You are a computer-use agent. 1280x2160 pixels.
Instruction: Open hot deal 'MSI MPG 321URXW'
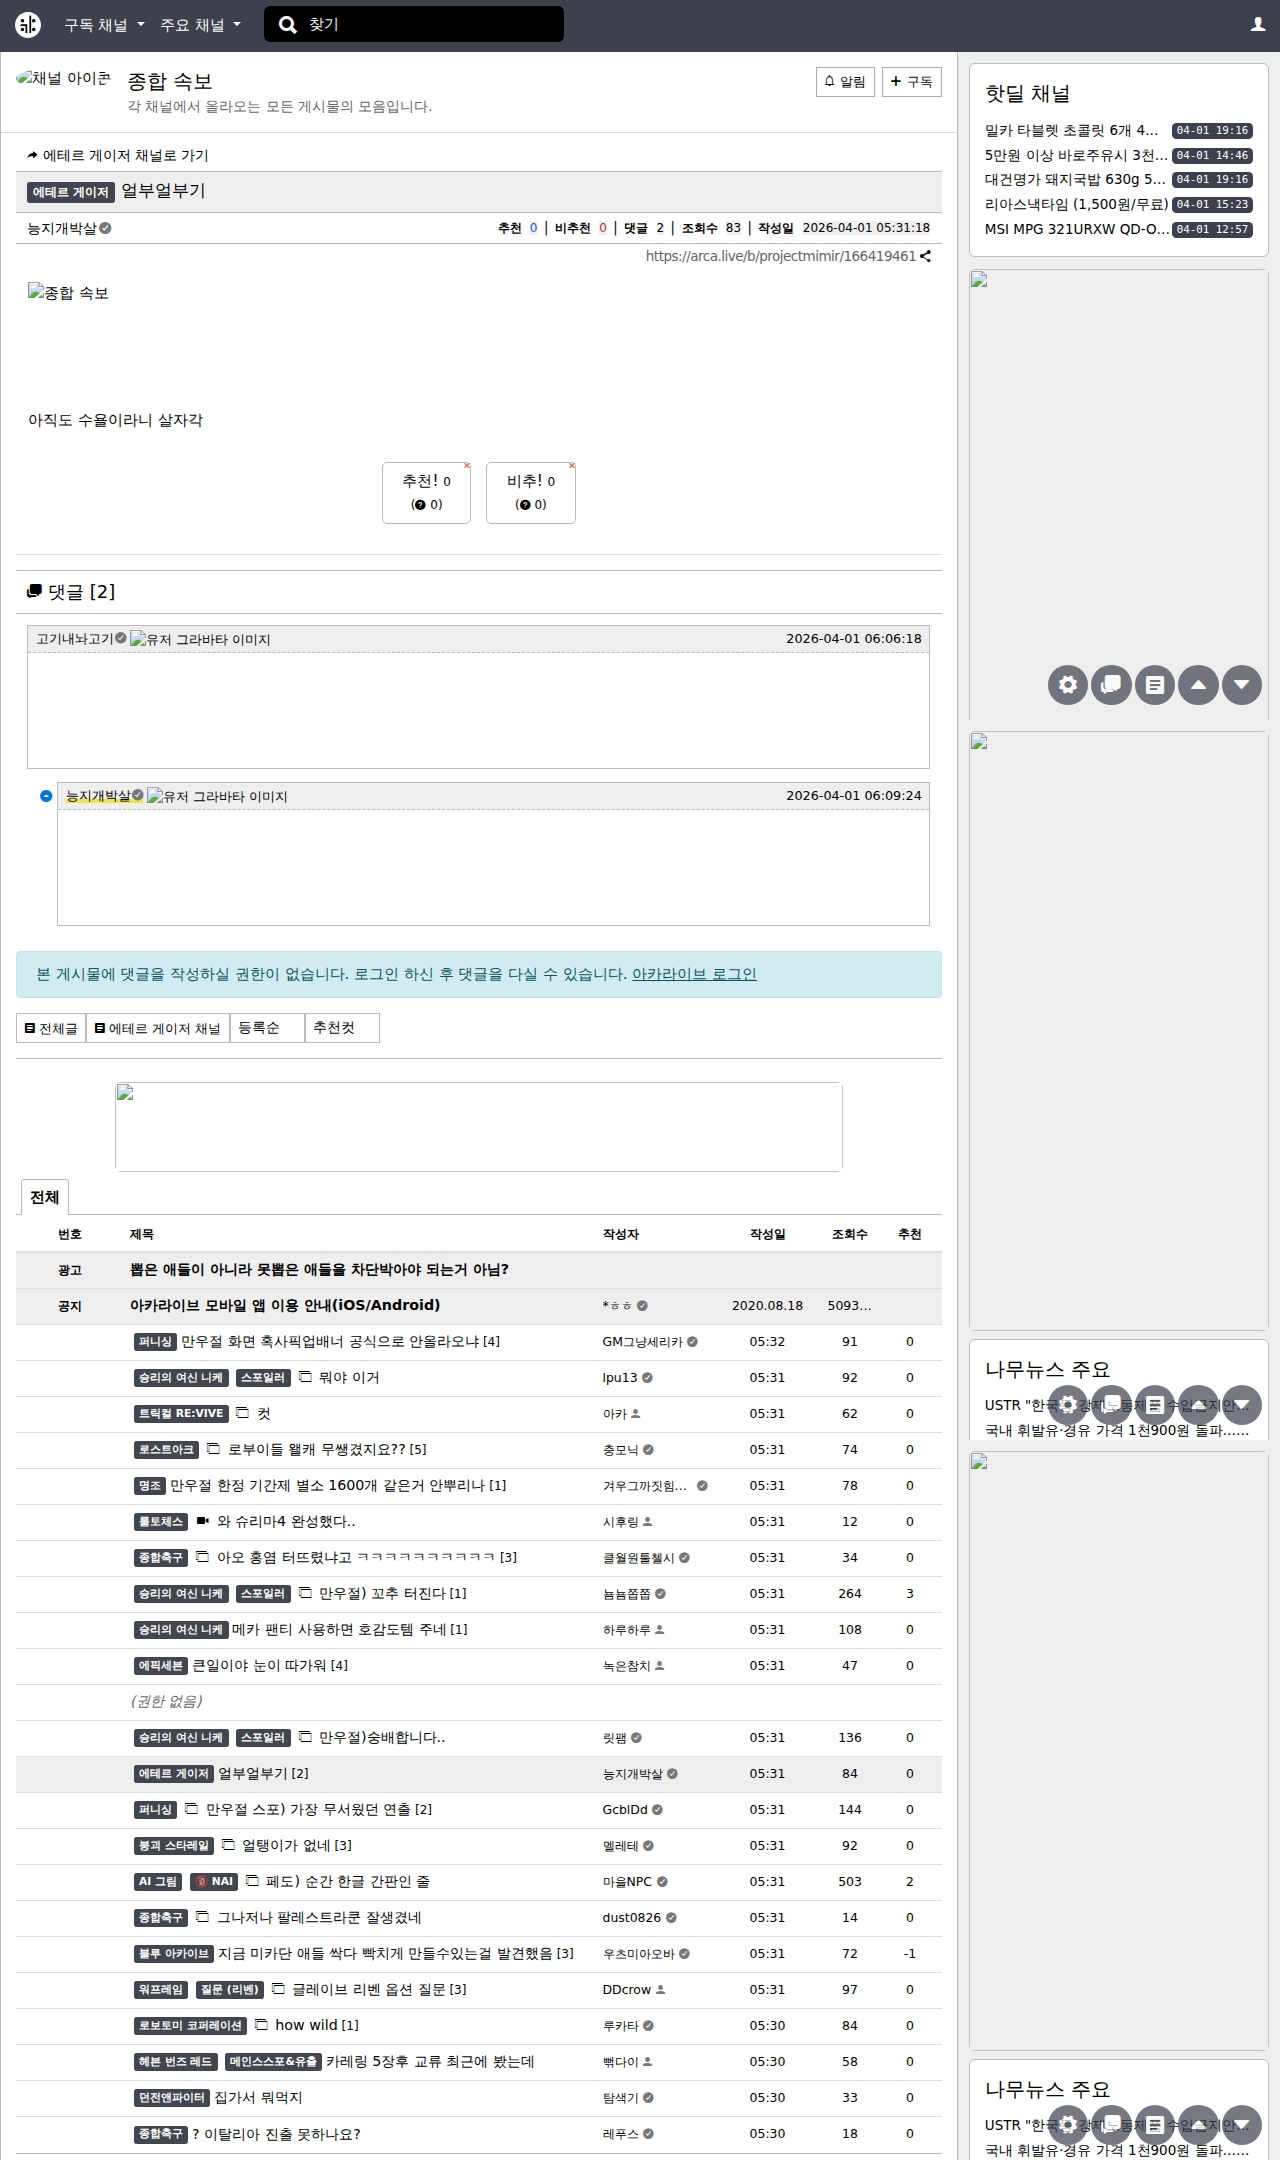point(1076,229)
